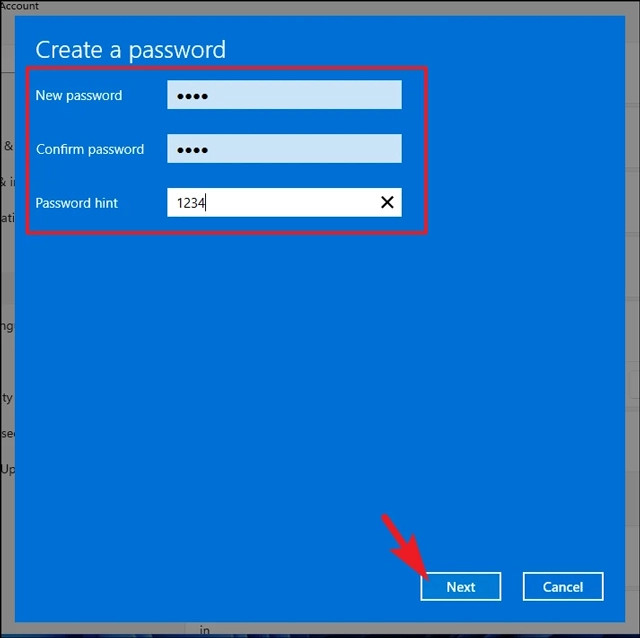
Task: Click the 1234 text in the hint field
Action: [191, 203]
